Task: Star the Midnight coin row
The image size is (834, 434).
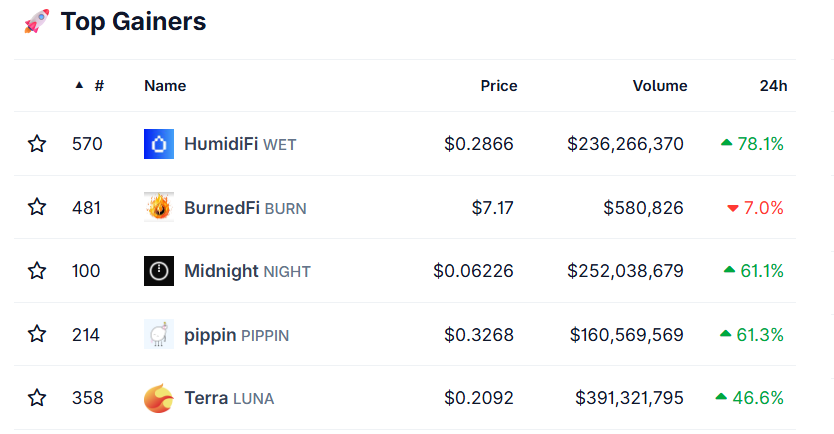Action: click(x=37, y=271)
